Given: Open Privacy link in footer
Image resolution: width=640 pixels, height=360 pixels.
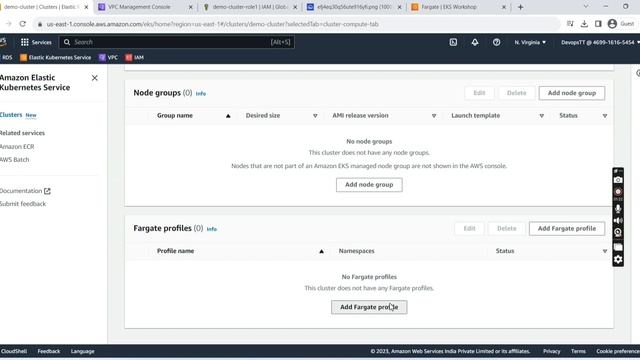Looking at the screenshot, I should point(551,351).
